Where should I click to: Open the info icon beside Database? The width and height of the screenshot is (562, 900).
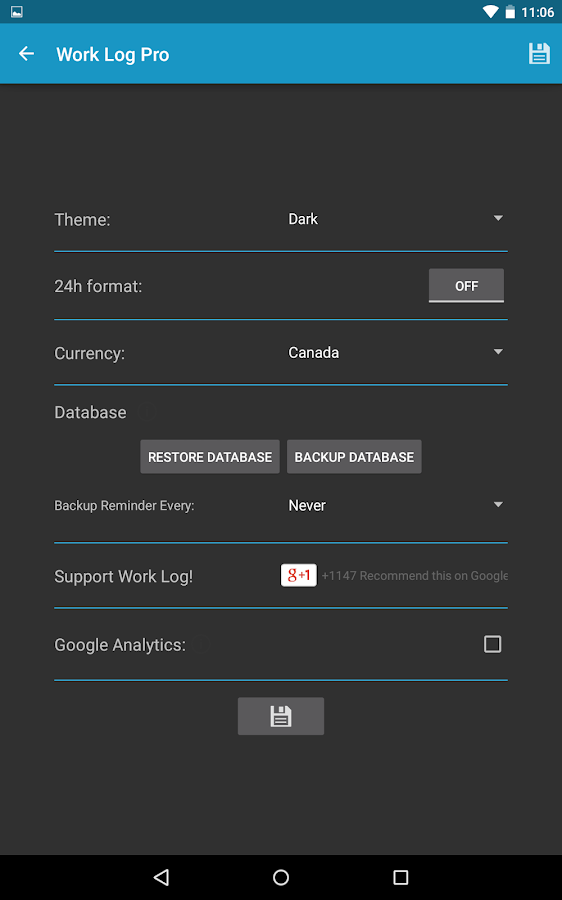[147, 412]
